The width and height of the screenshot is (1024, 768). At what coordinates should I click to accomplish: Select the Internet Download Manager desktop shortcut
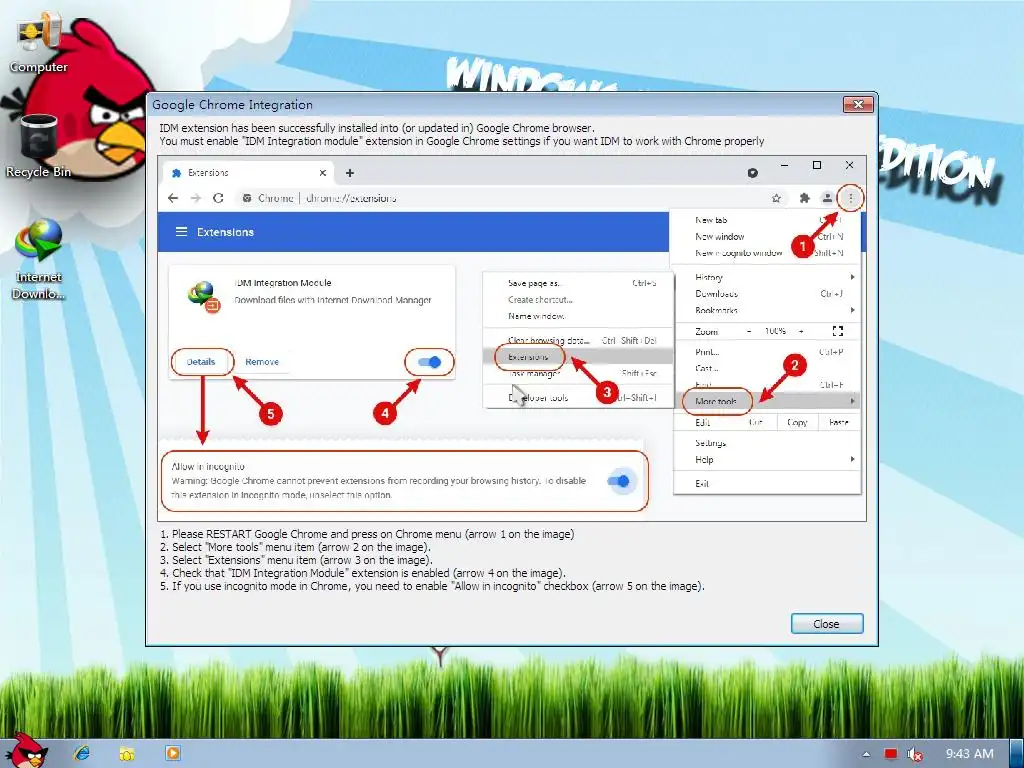(x=39, y=259)
